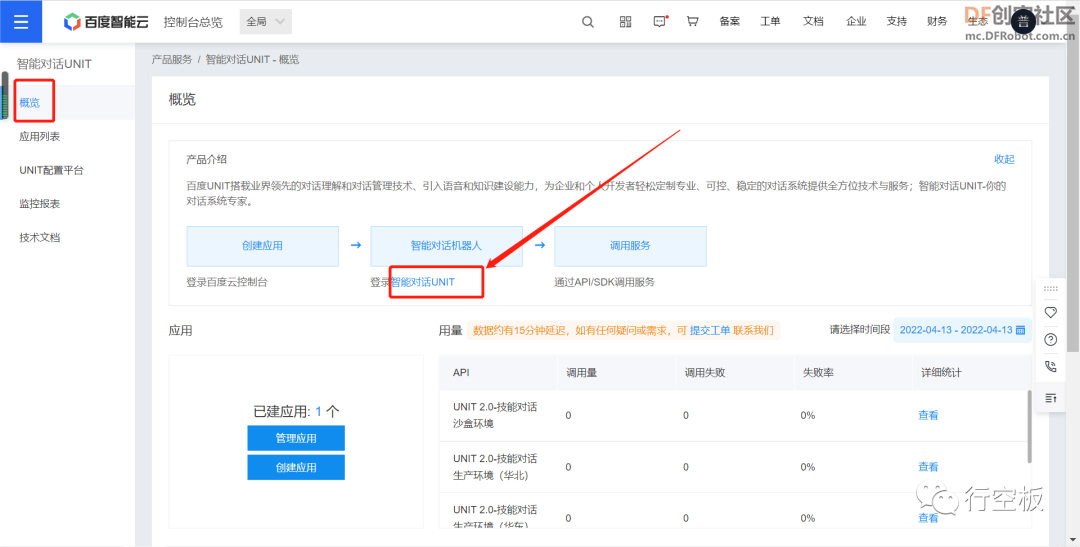The height and width of the screenshot is (547, 1080).
Task: Open the message notification icon
Action: [x=660, y=21]
